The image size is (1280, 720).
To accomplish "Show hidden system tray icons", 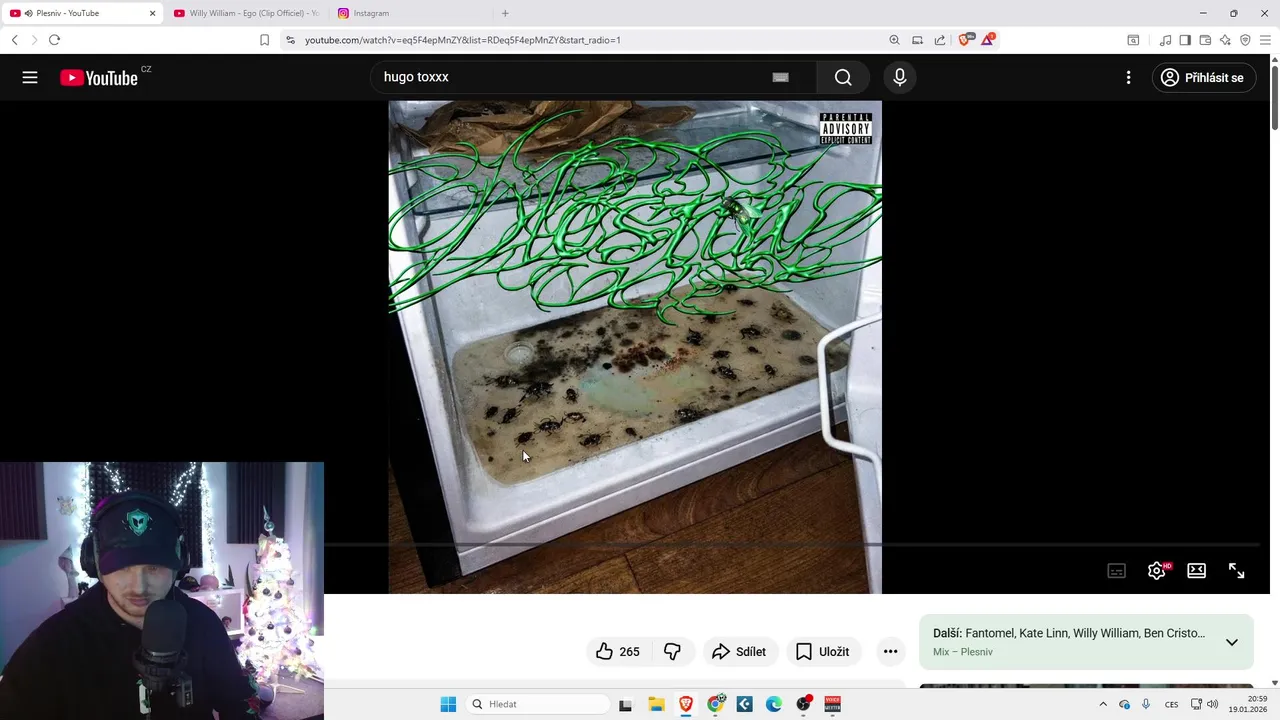I will click(1103, 704).
